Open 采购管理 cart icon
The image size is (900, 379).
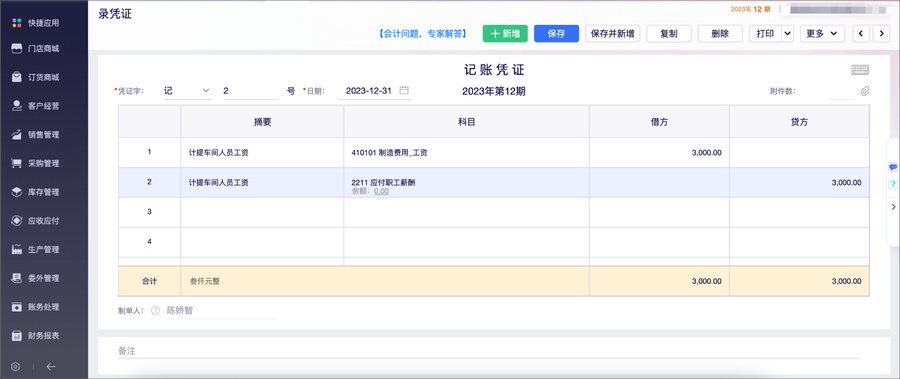(x=17, y=163)
